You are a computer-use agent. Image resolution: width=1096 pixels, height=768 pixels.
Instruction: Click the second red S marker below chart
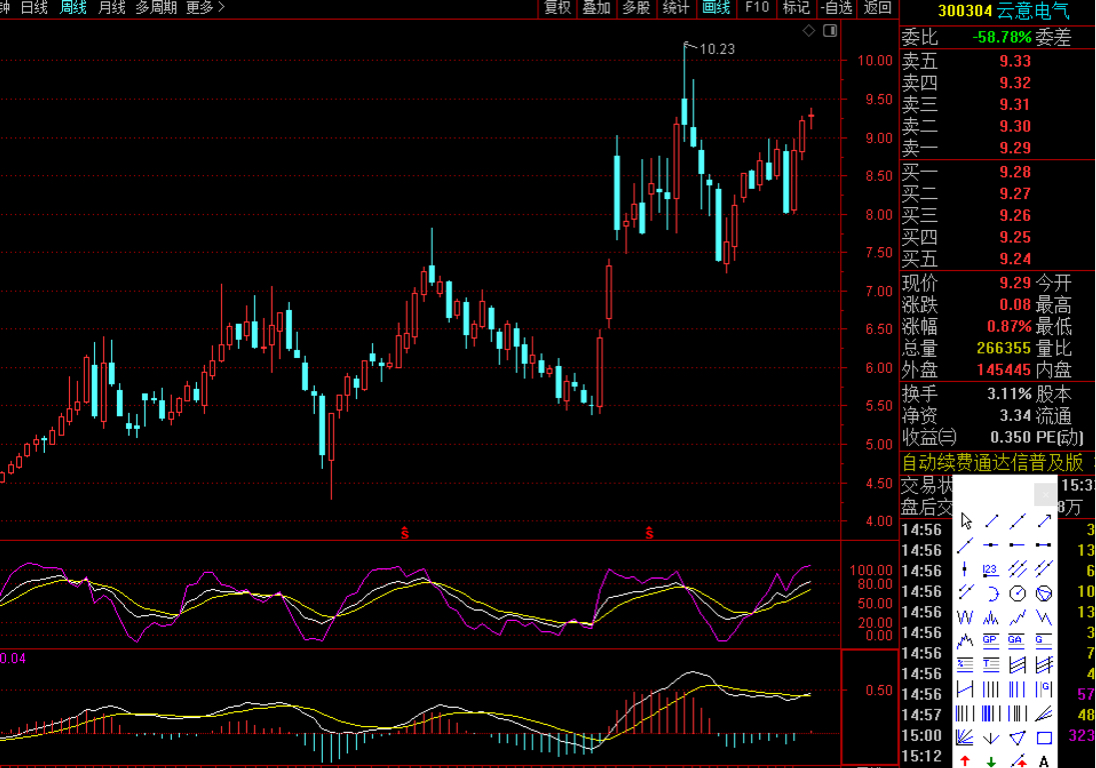pyautogui.click(x=649, y=534)
